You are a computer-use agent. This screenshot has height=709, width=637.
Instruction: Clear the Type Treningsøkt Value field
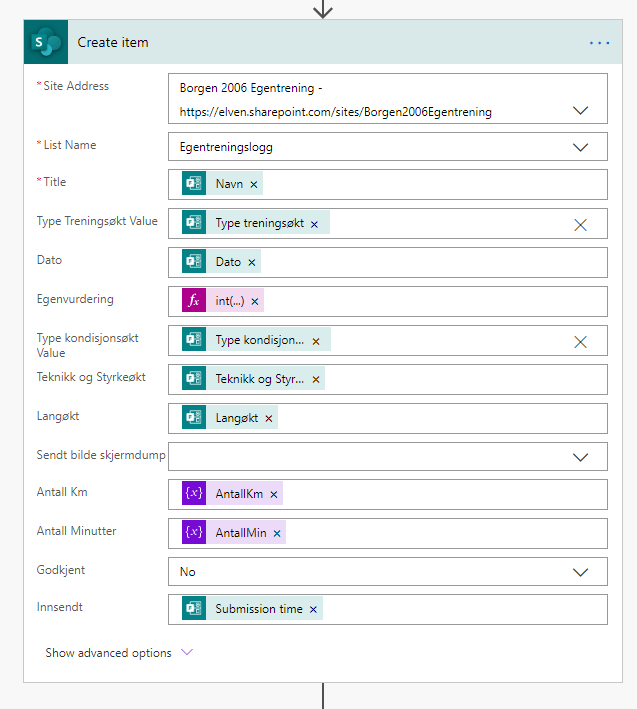coord(580,225)
